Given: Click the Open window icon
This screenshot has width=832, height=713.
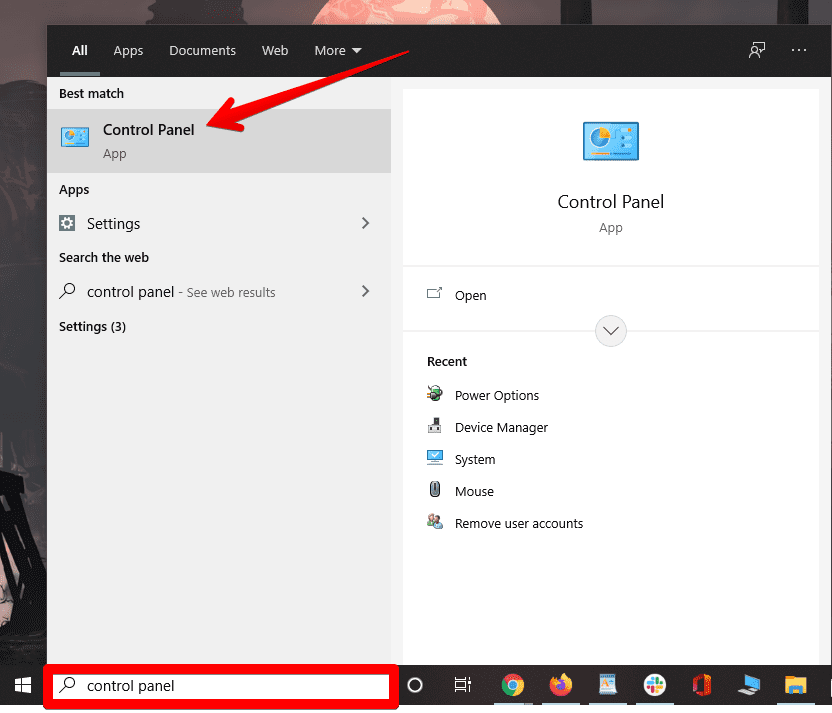Looking at the screenshot, I should click(435, 293).
